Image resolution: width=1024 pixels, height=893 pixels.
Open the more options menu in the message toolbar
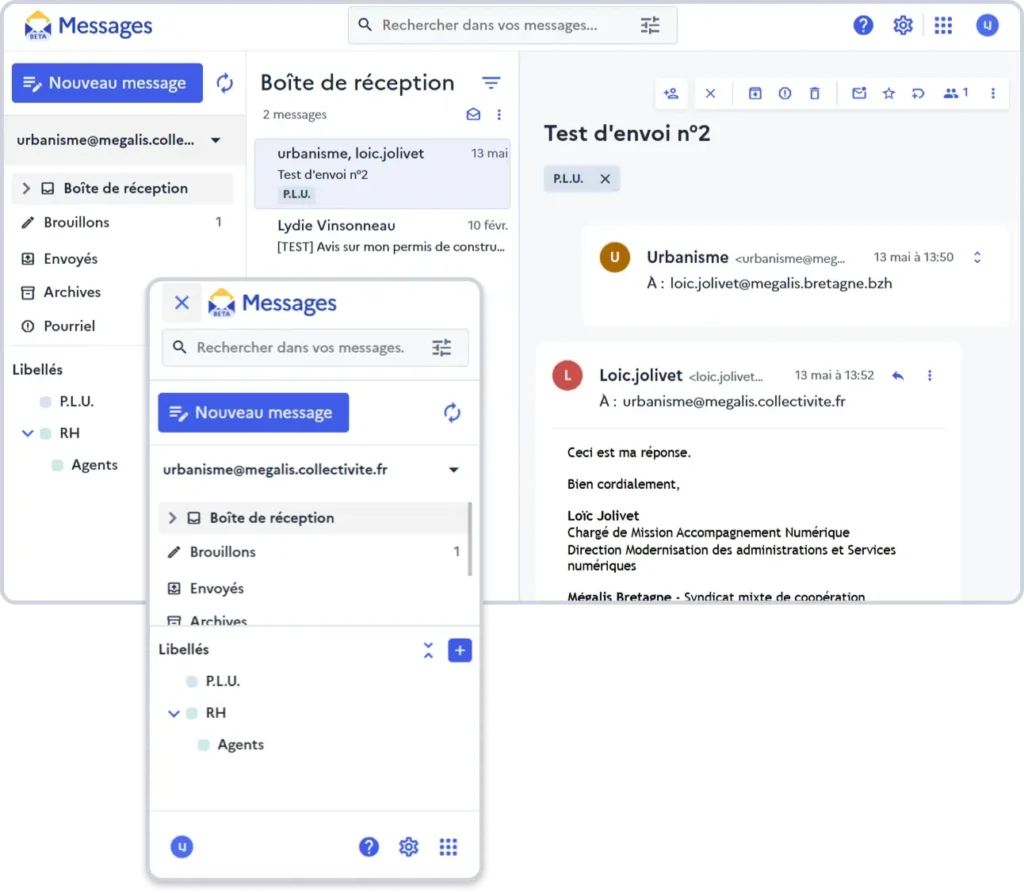pos(993,93)
